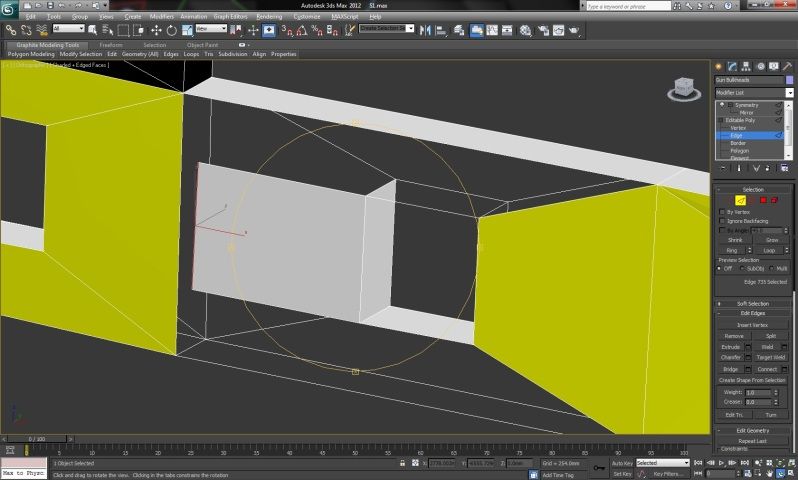Click the object color swatch beside name
The height and width of the screenshot is (480, 798).
[789, 80]
